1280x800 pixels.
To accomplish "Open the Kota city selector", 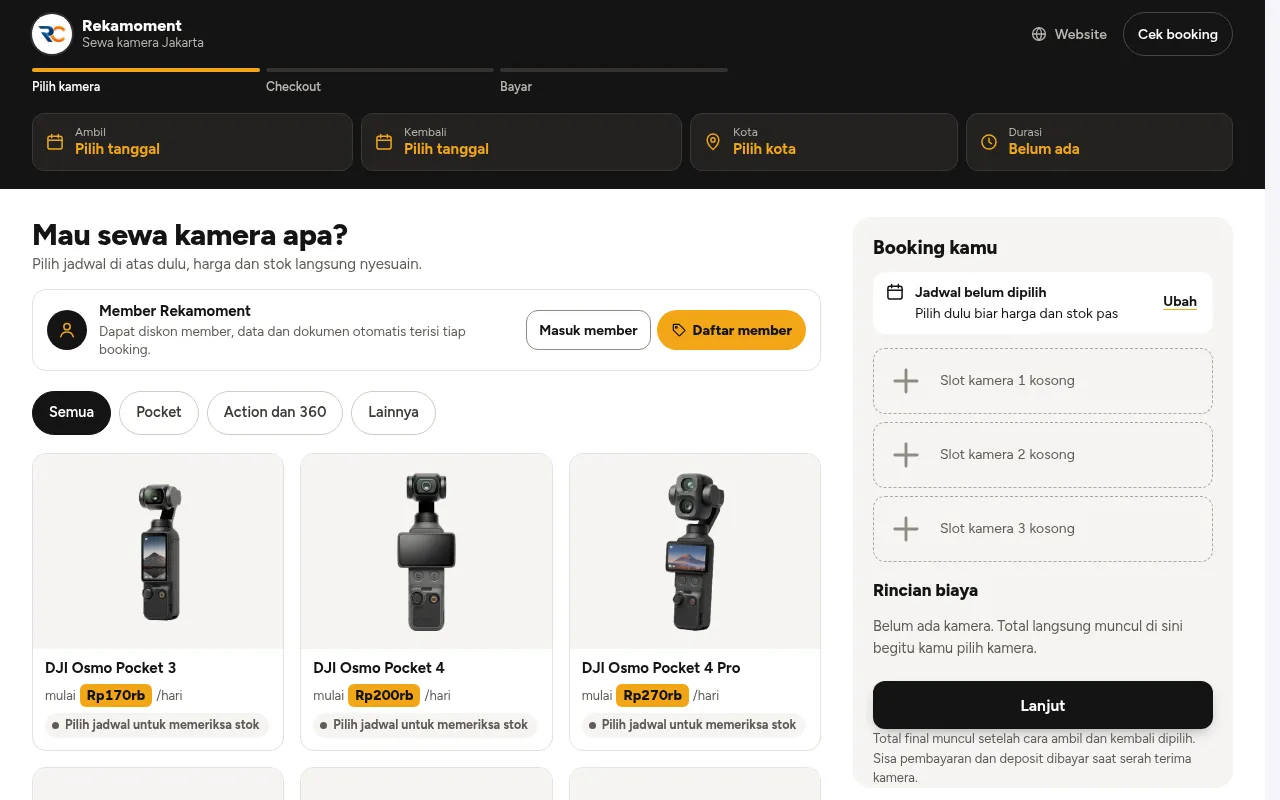I will click(x=824, y=142).
